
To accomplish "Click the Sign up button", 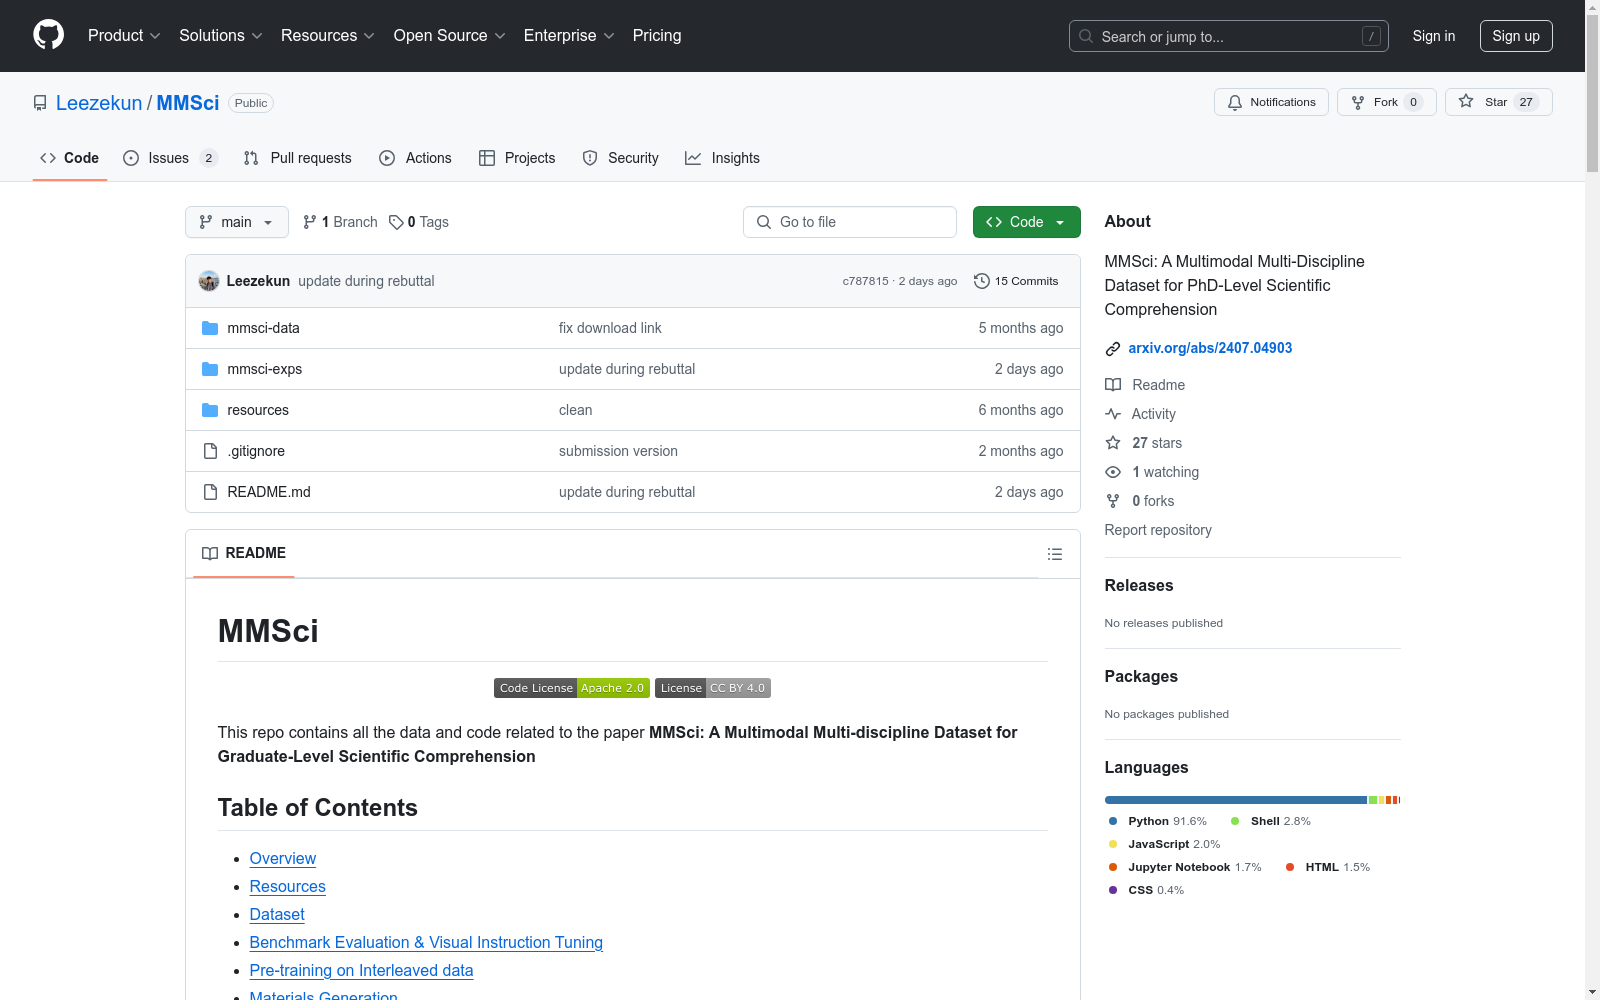I will click(x=1516, y=36).
